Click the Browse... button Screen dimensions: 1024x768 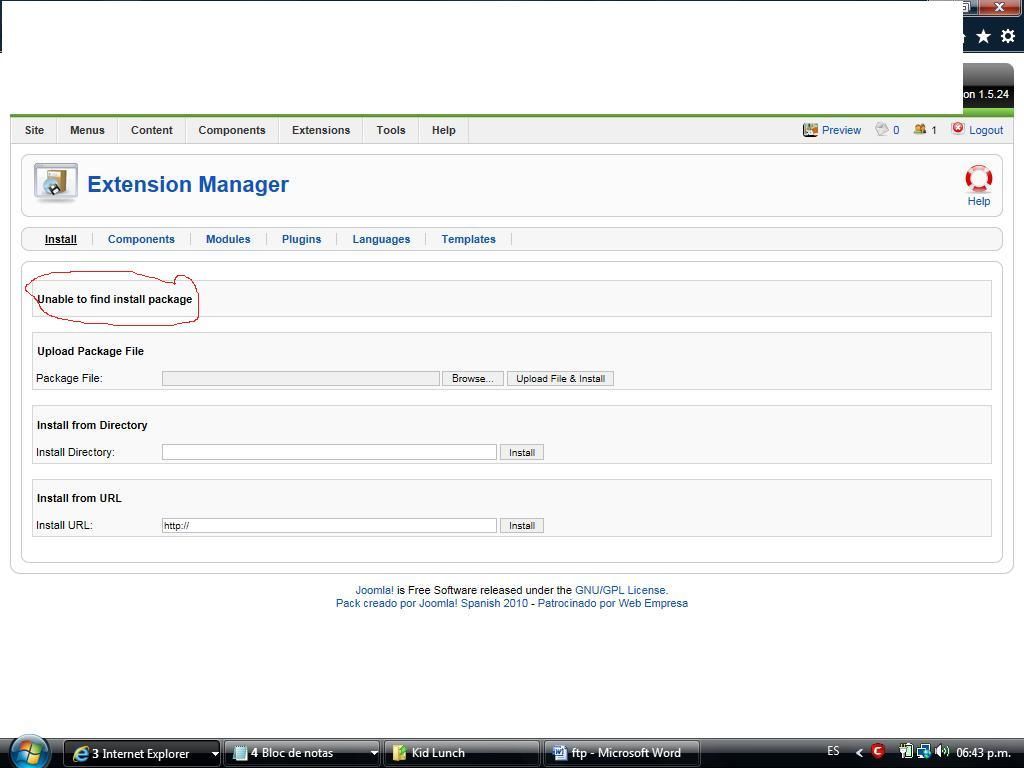[473, 379]
